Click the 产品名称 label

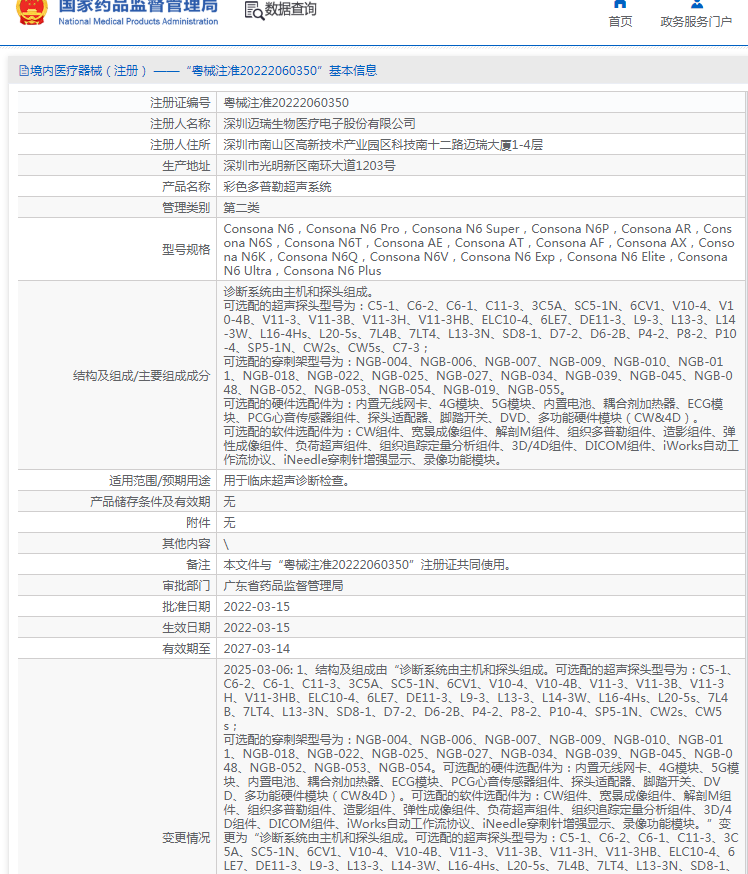pos(186,187)
